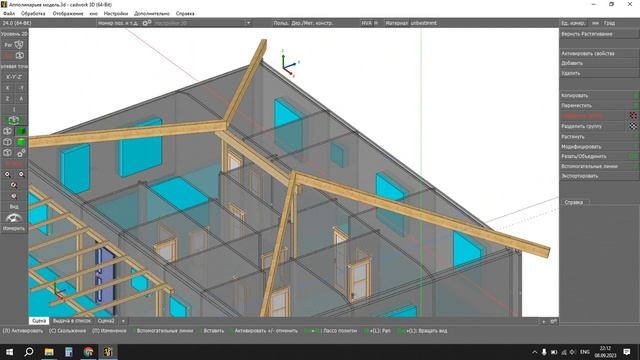This screenshot has width=640, height=360.
Task: Click the Модифицировать command
Action: coord(598,147)
